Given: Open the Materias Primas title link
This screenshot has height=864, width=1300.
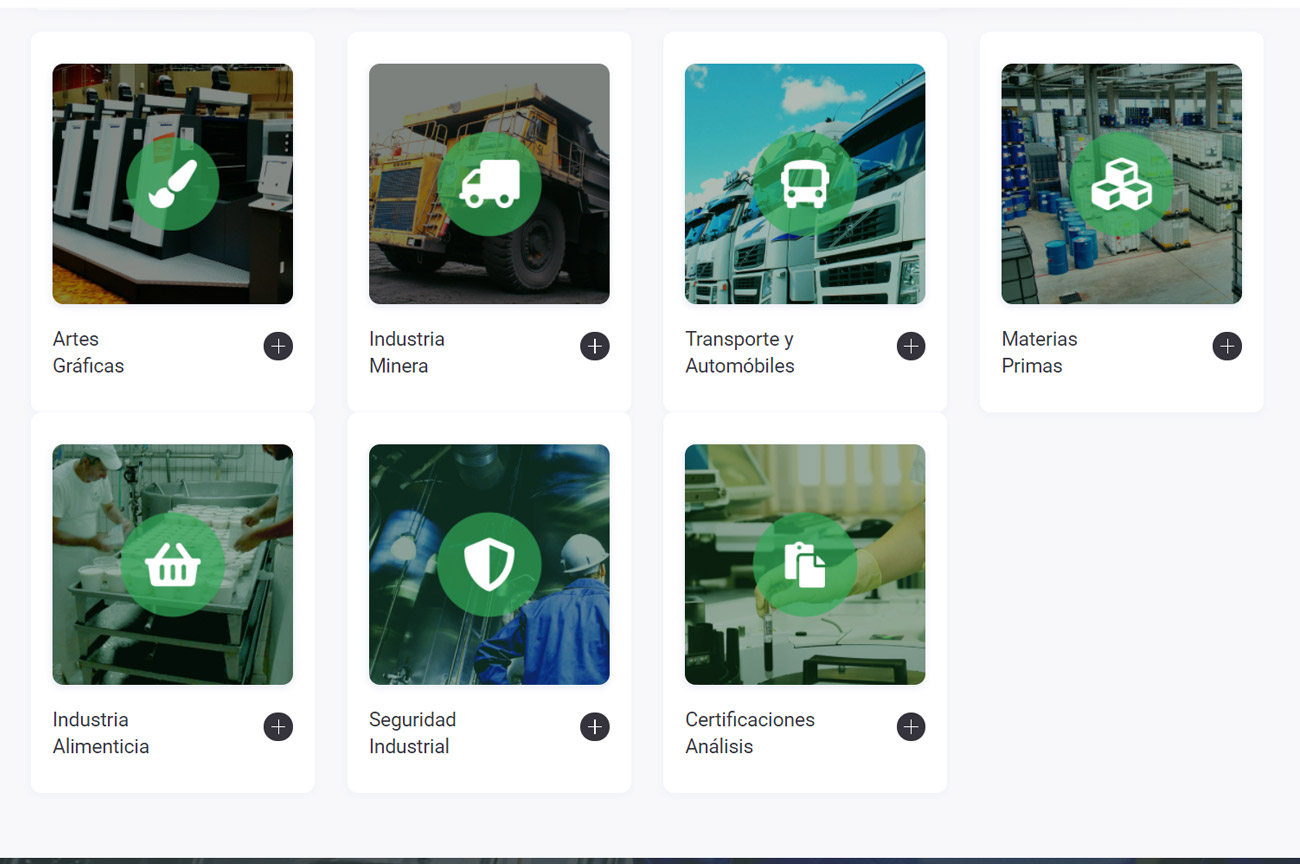Looking at the screenshot, I should click(1040, 352).
